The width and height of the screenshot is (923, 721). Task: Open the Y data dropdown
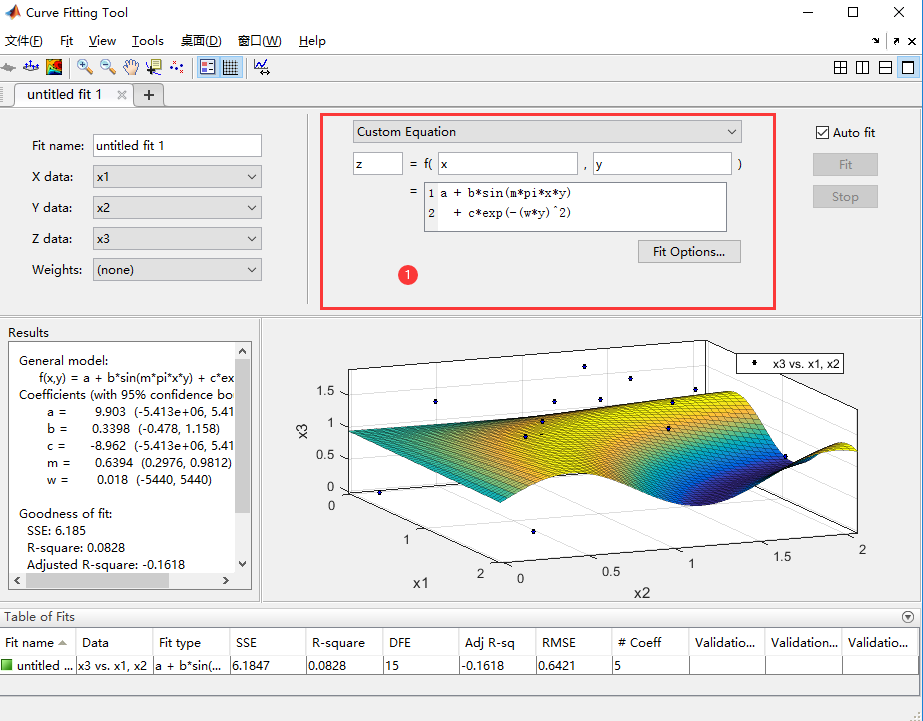pos(177,208)
